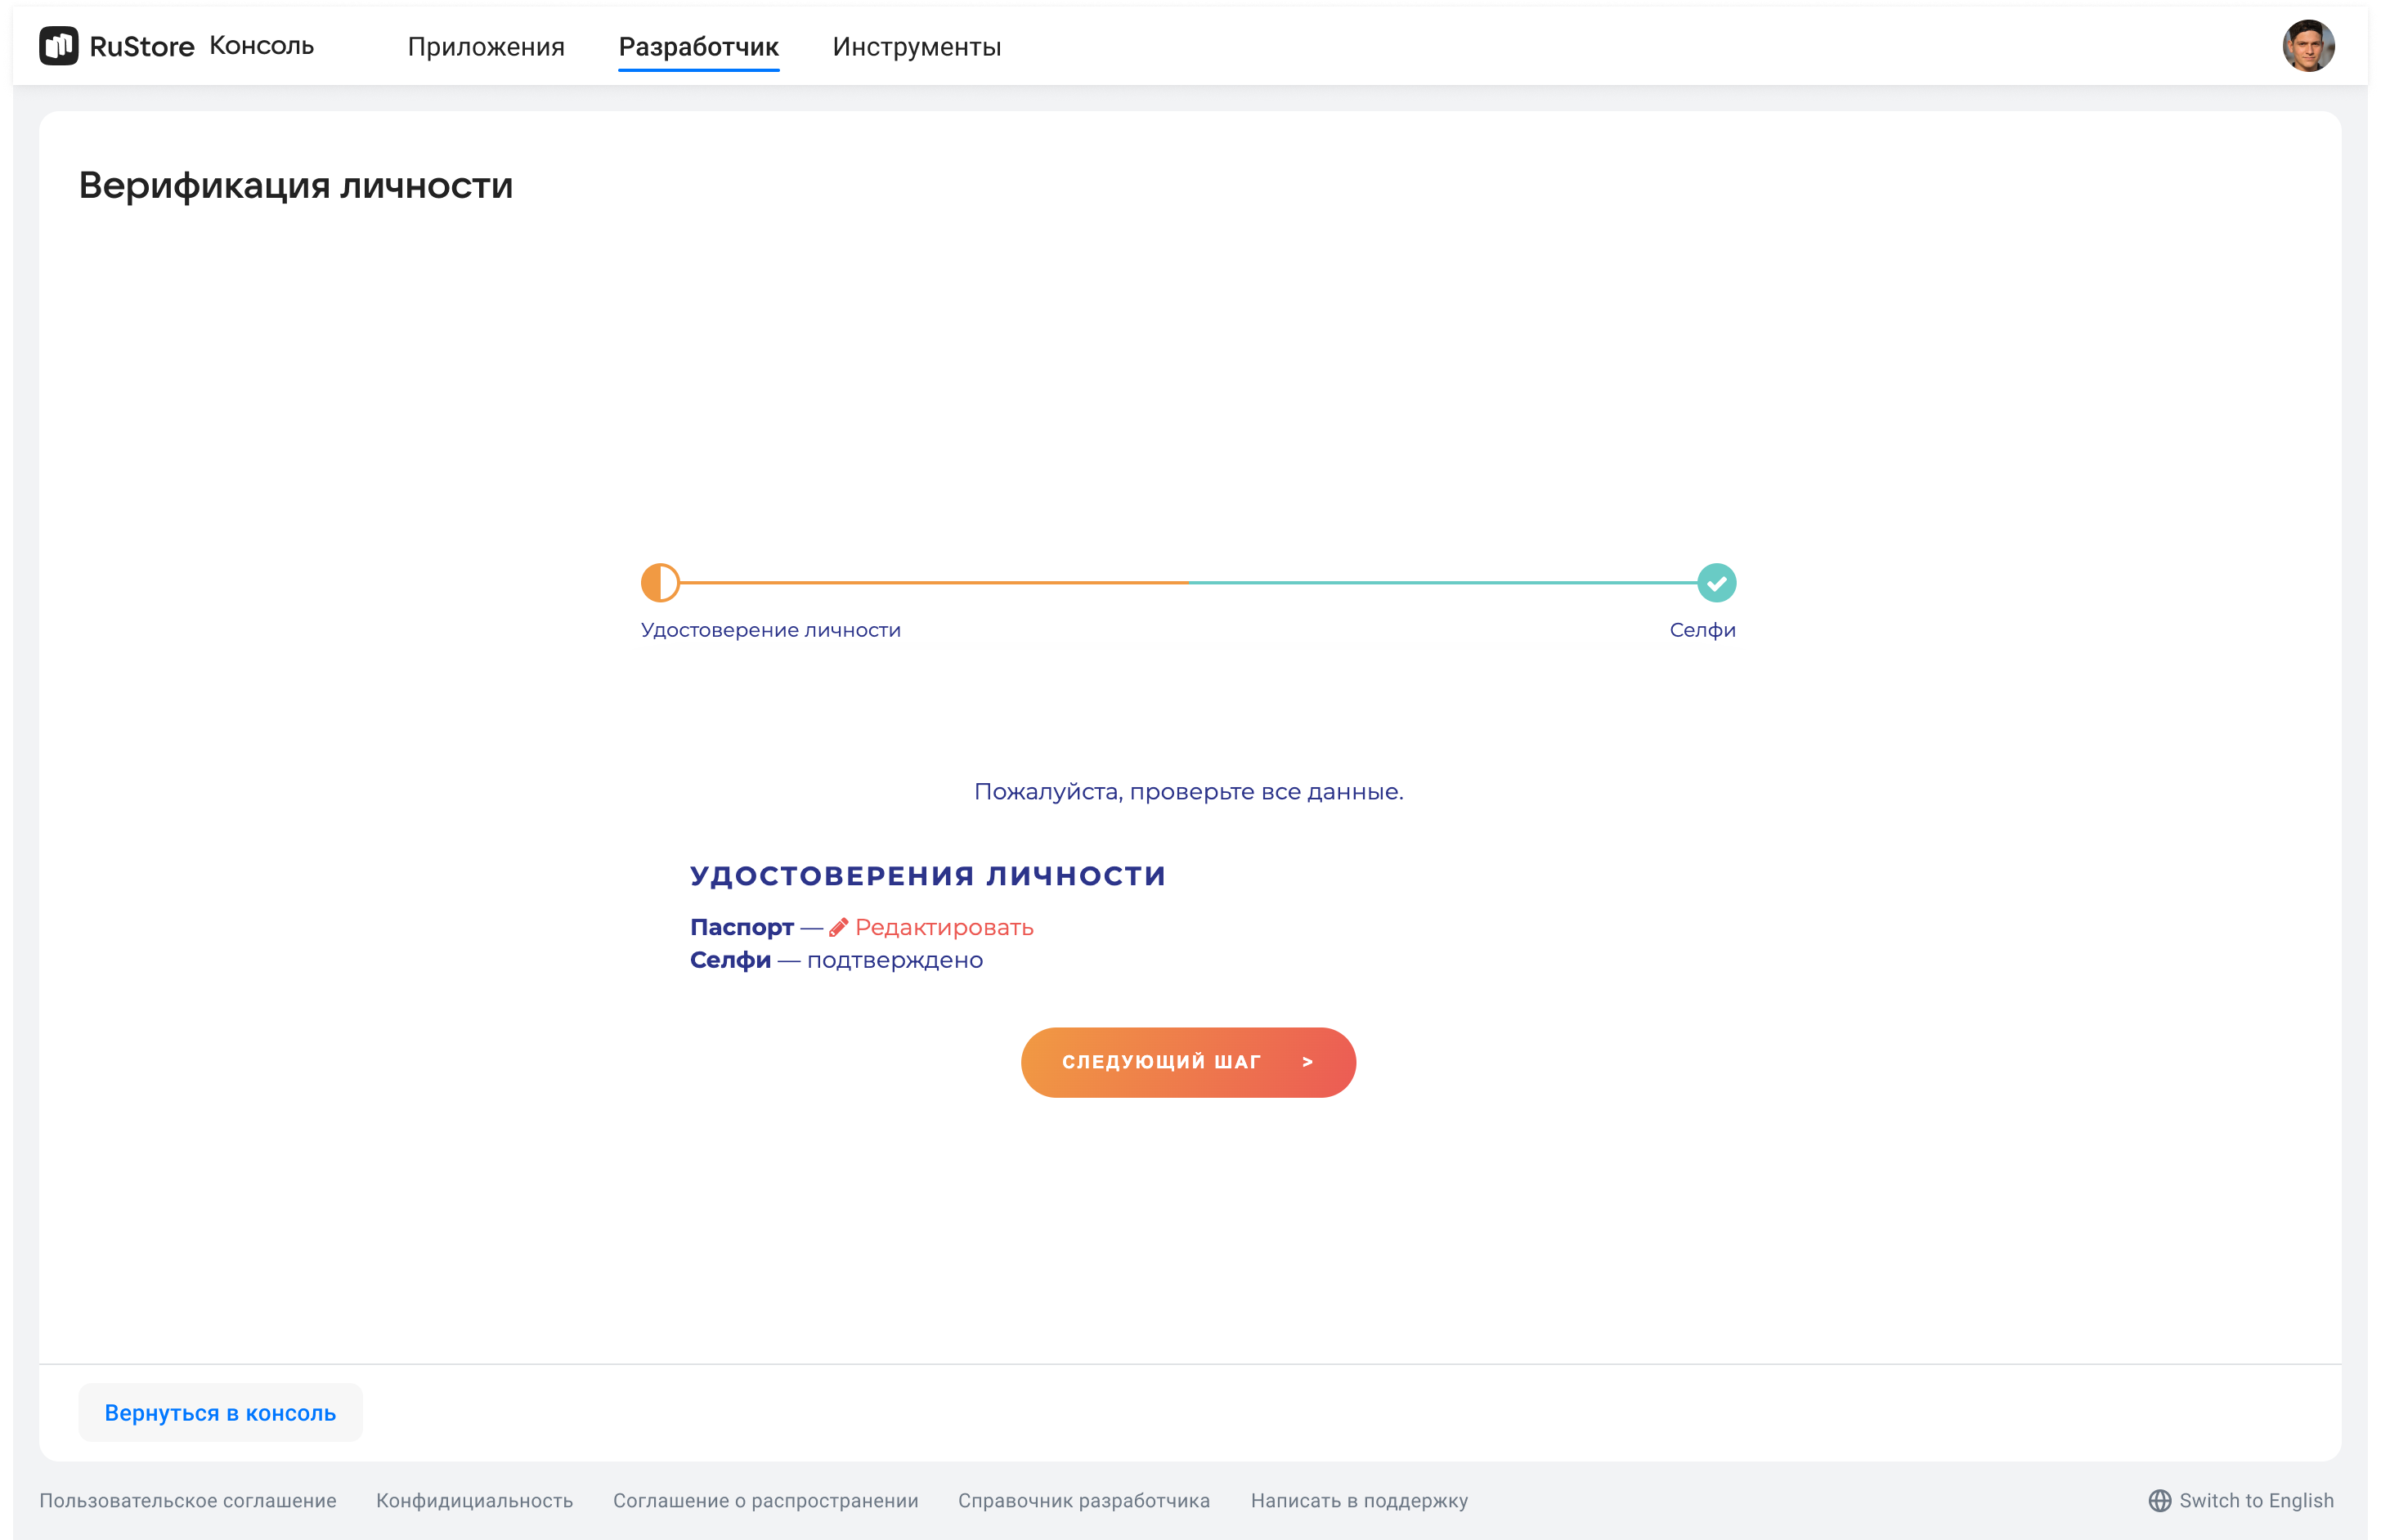Click the Селфи step label

pyautogui.click(x=1702, y=630)
